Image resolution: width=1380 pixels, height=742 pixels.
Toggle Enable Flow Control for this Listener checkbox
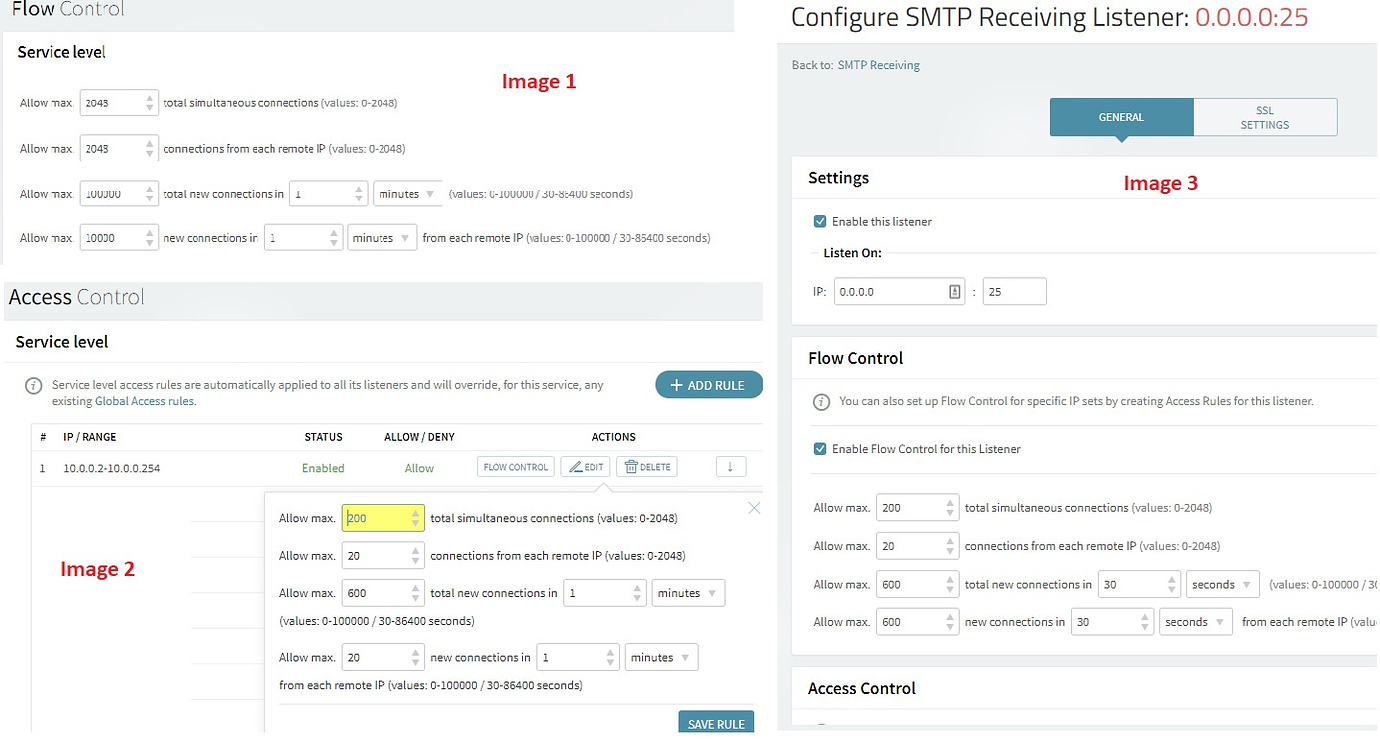(820, 449)
